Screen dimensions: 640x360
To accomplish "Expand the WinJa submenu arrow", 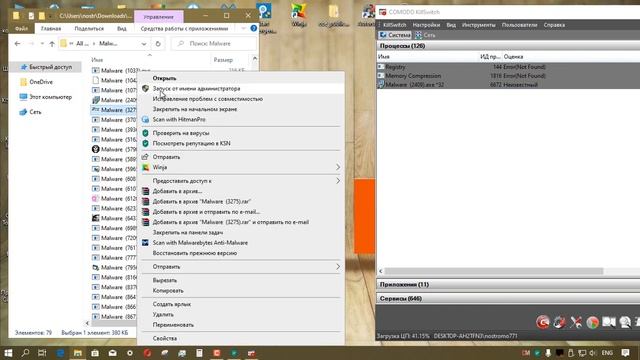I will [x=338, y=167].
